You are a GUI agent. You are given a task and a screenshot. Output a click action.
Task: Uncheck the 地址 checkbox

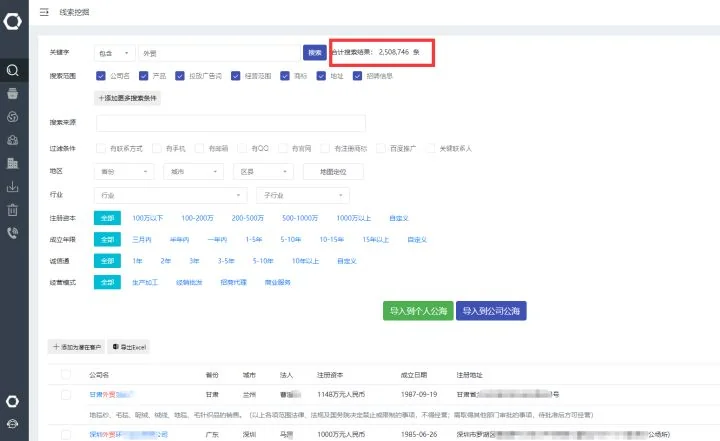point(321,76)
